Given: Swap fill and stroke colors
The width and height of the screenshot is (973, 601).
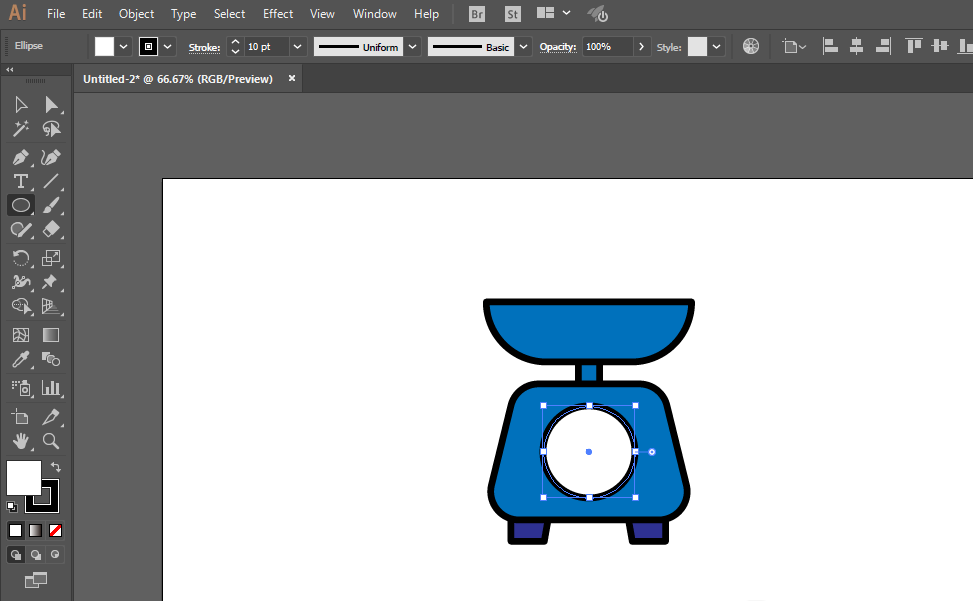Looking at the screenshot, I should (55, 467).
